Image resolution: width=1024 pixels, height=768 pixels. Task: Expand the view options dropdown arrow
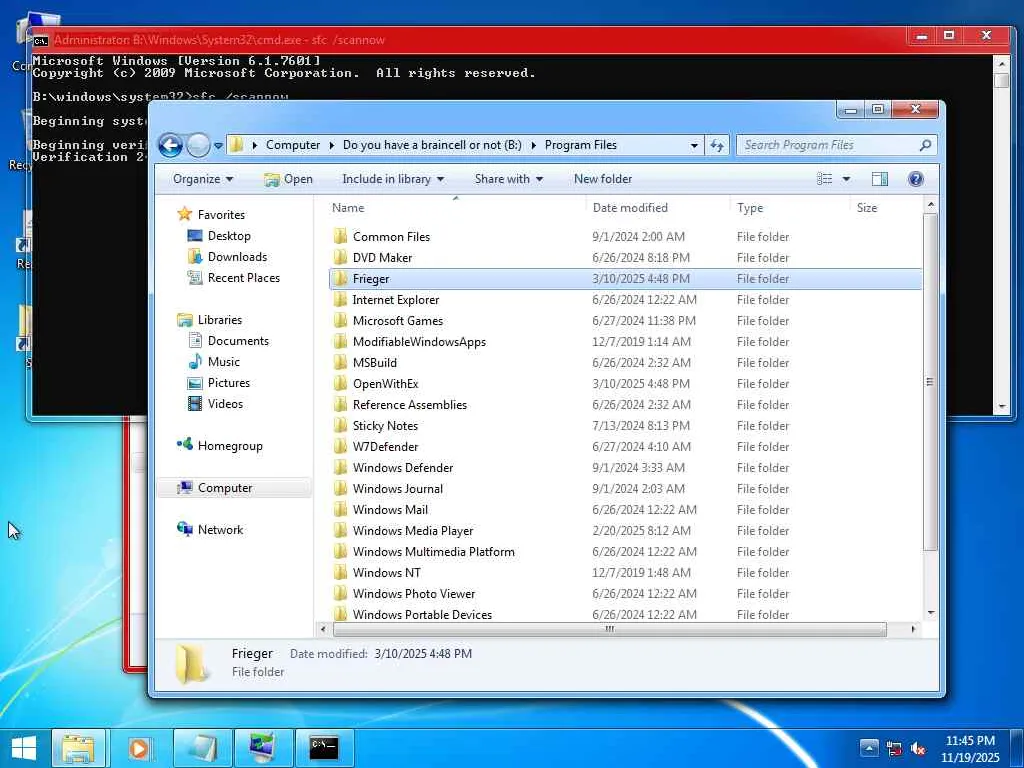click(x=846, y=179)
